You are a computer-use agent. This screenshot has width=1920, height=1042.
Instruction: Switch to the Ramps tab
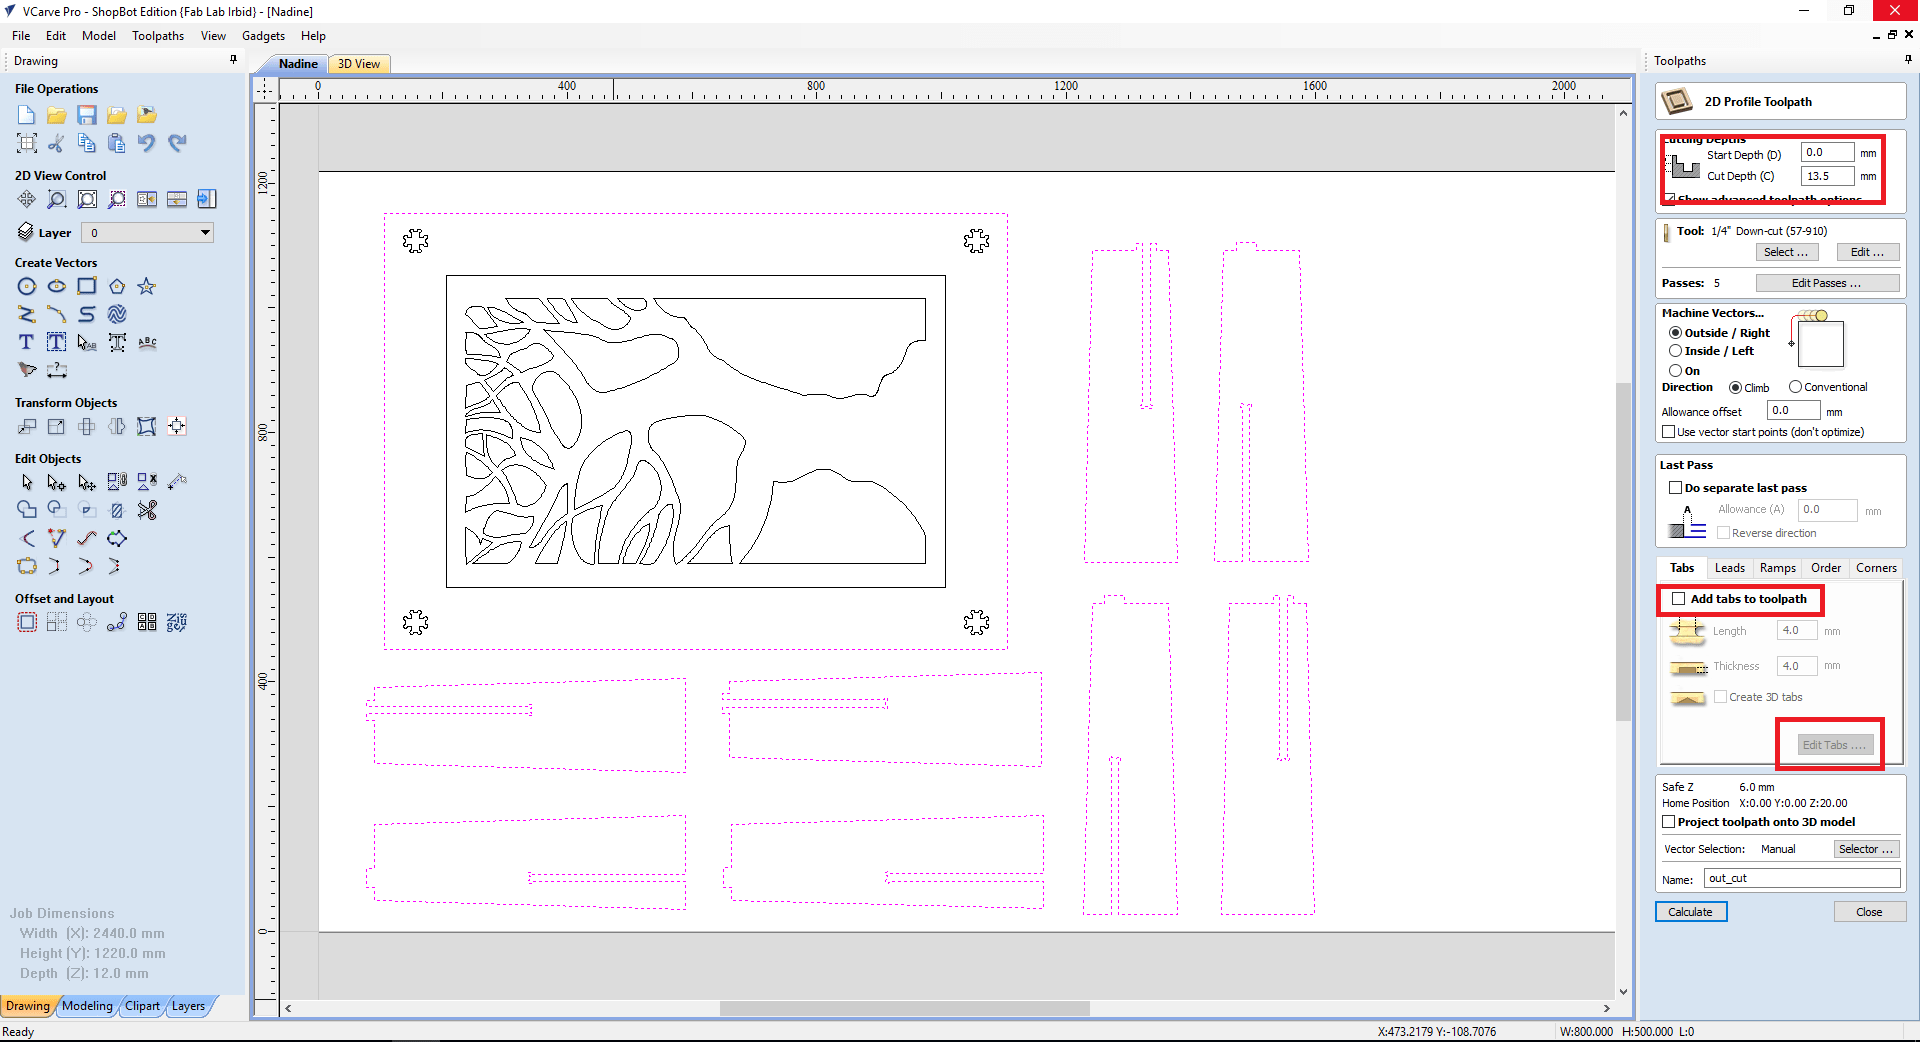click(1777, 568)
